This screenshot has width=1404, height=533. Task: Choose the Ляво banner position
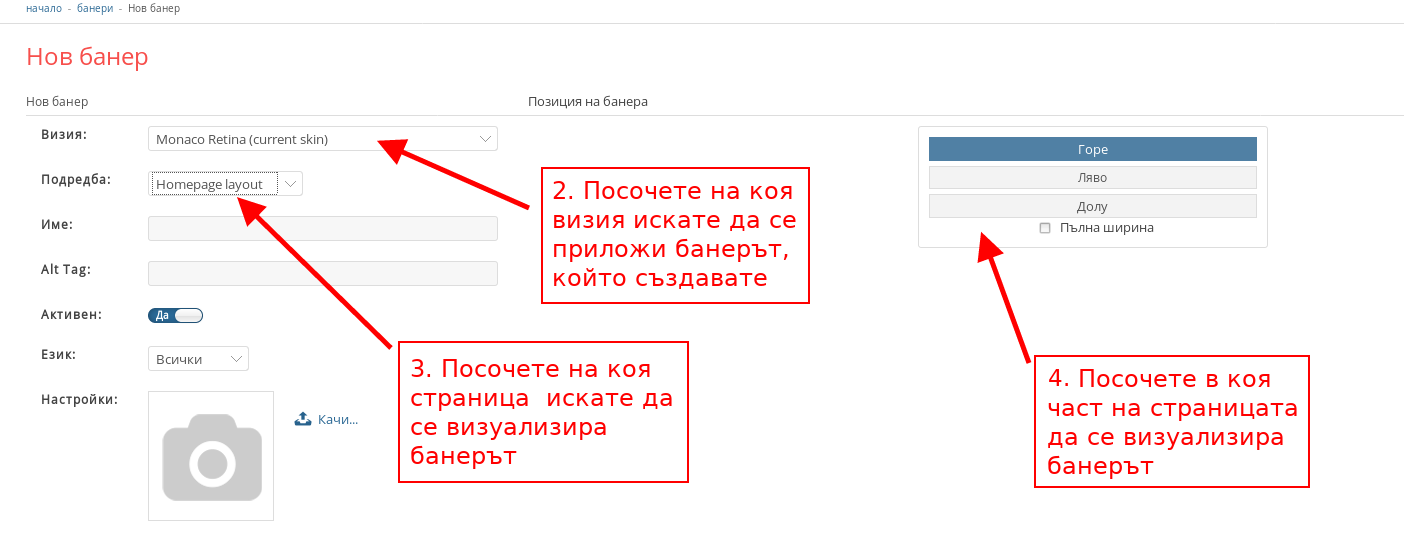coord(1092,178)
